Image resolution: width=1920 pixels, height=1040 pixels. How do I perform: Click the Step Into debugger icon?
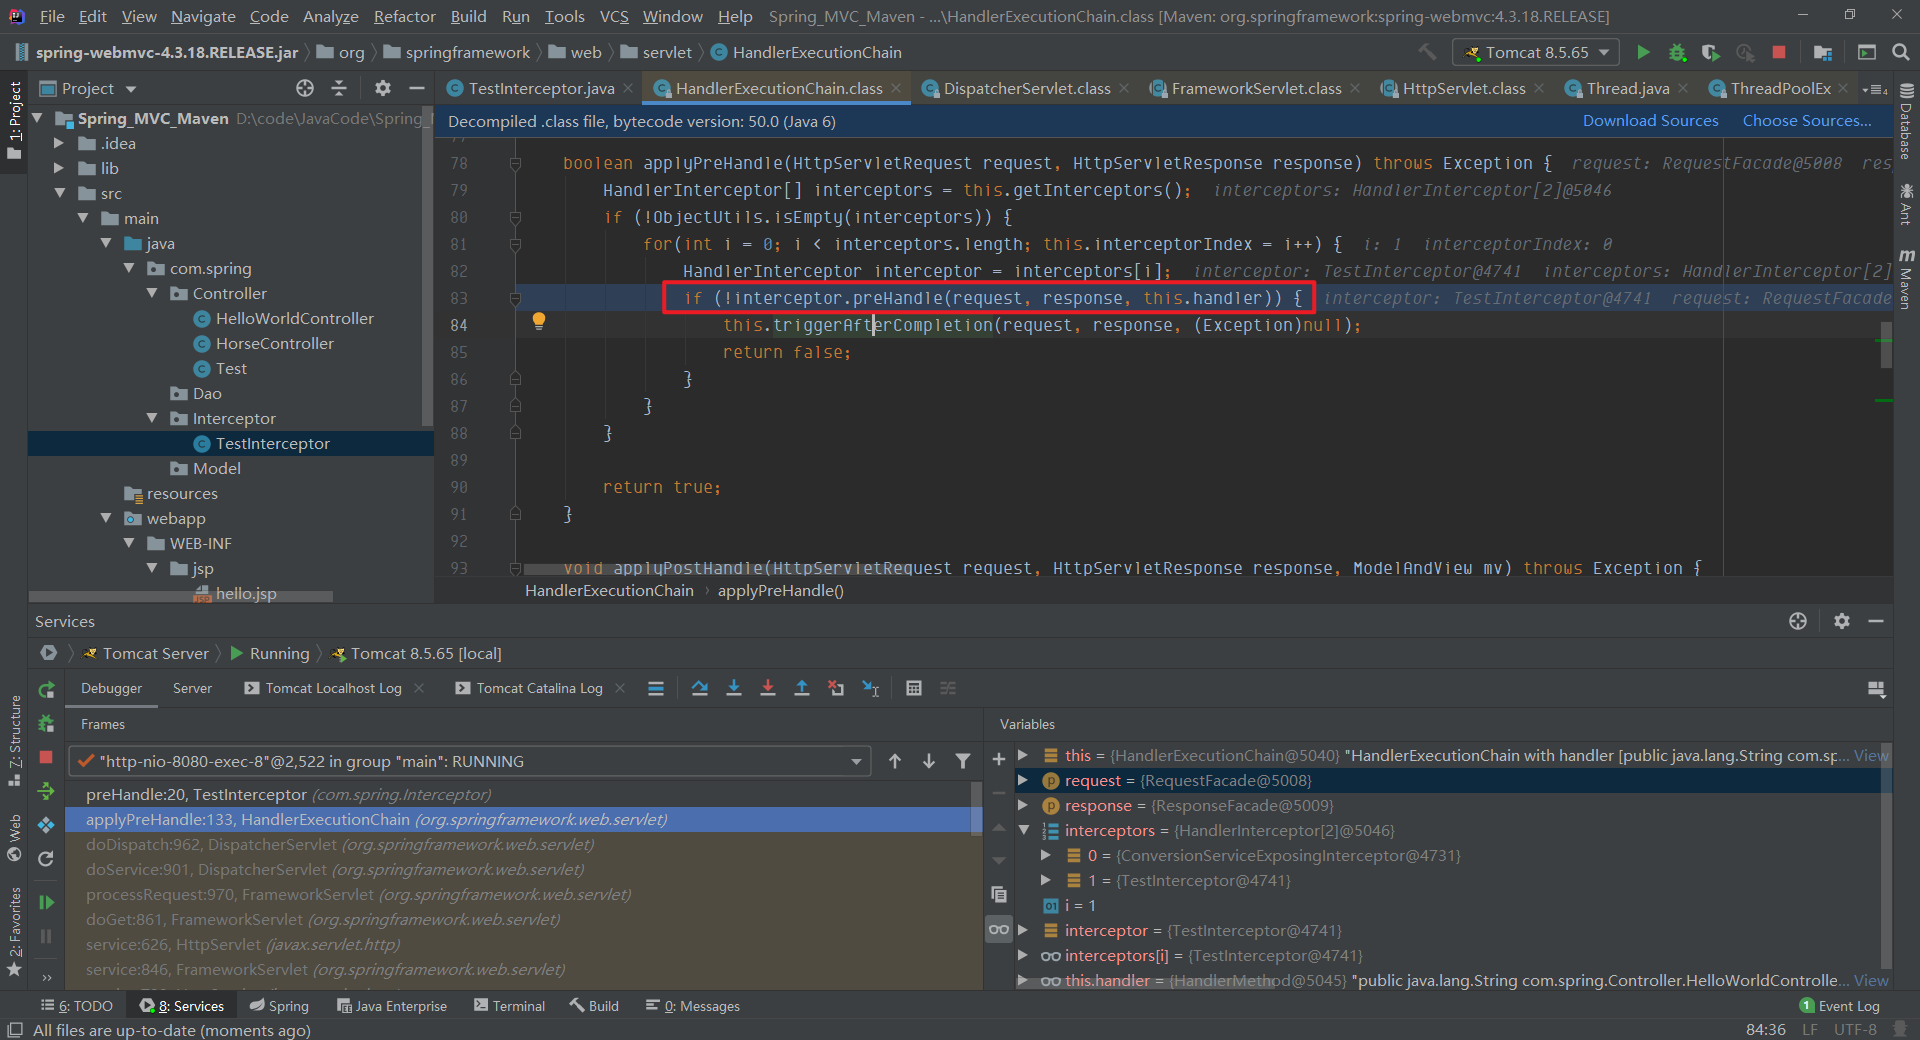pyautogui.click(x=734, y=688)
